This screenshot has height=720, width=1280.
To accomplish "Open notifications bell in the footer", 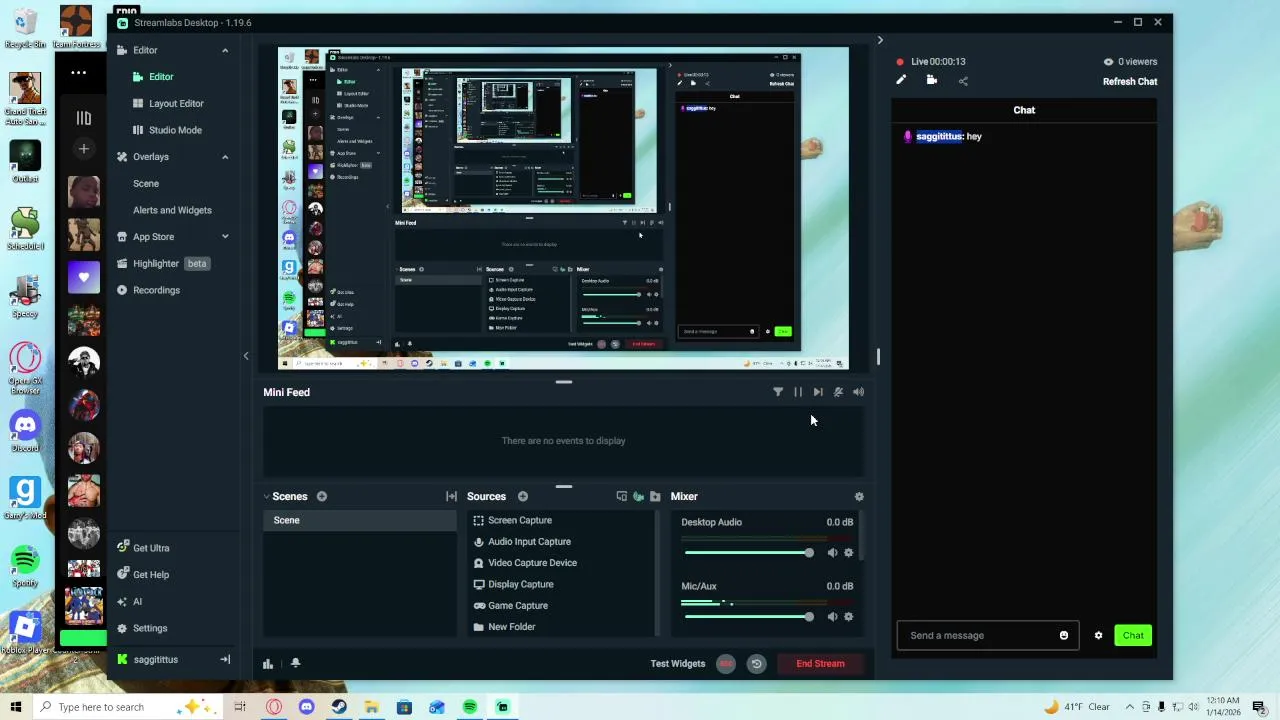I will coord(295,663).
